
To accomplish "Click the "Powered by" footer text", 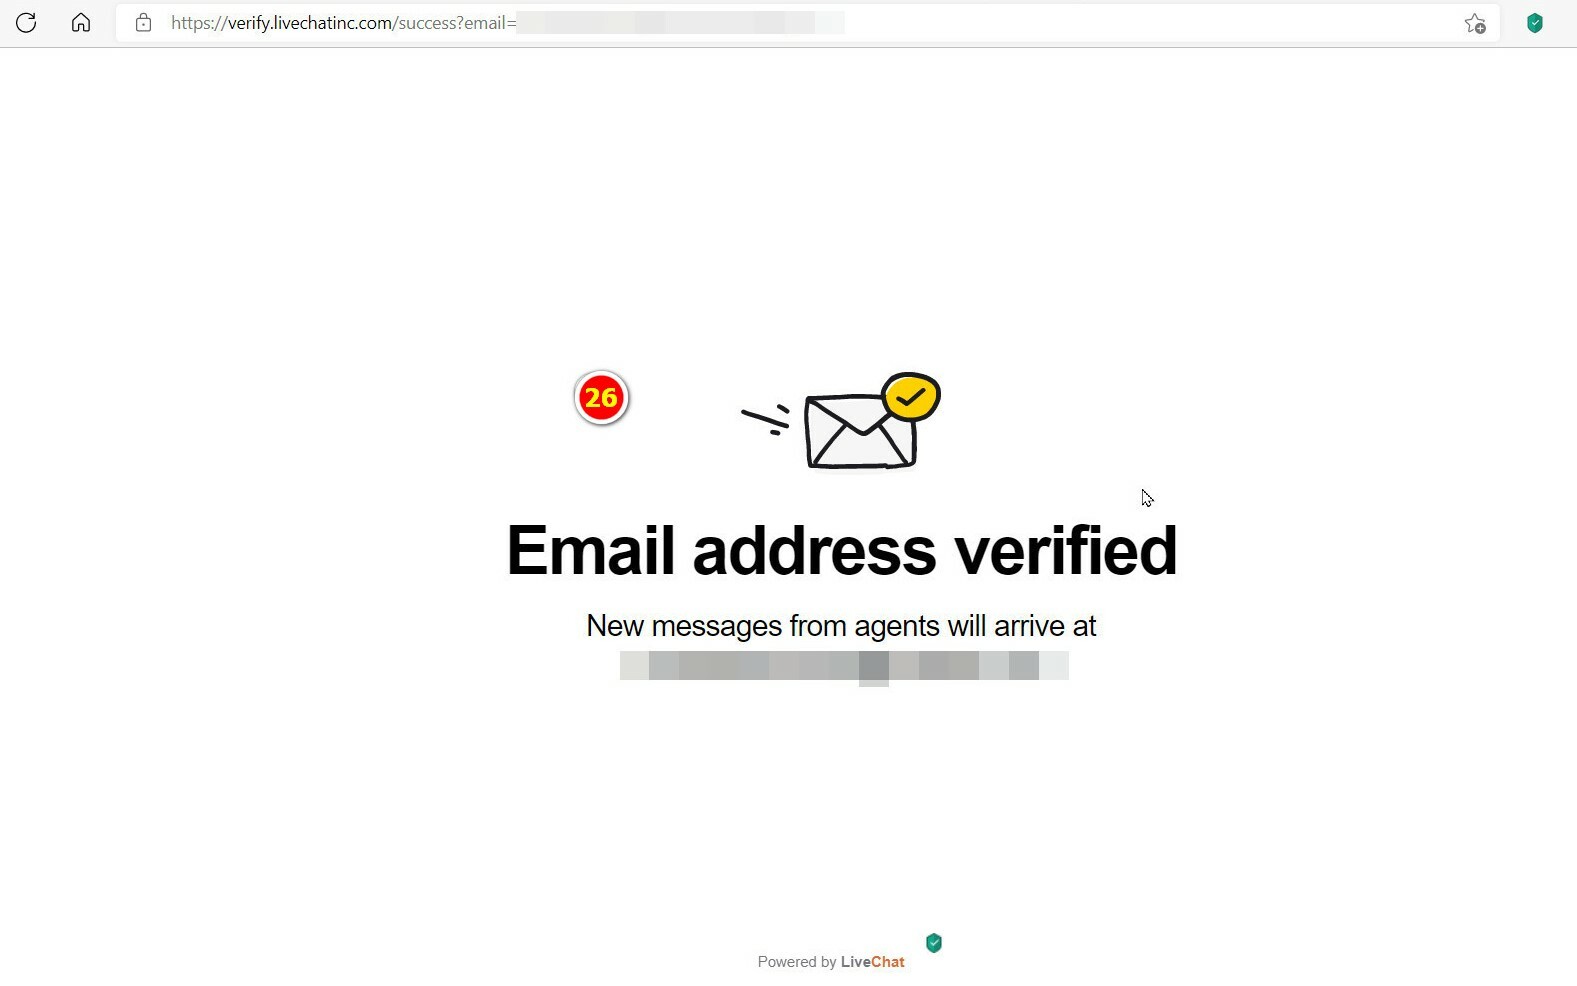I will coord(797,962).
